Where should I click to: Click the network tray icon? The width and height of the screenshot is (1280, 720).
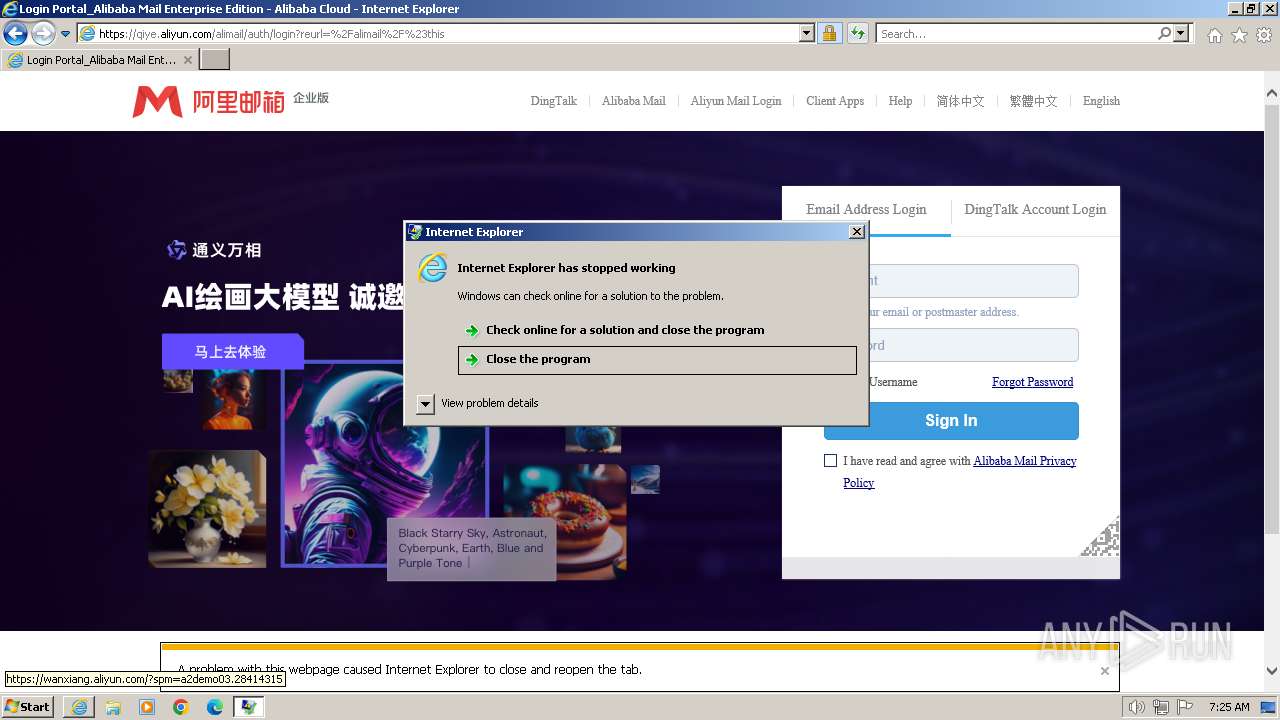click(1161, 707)
